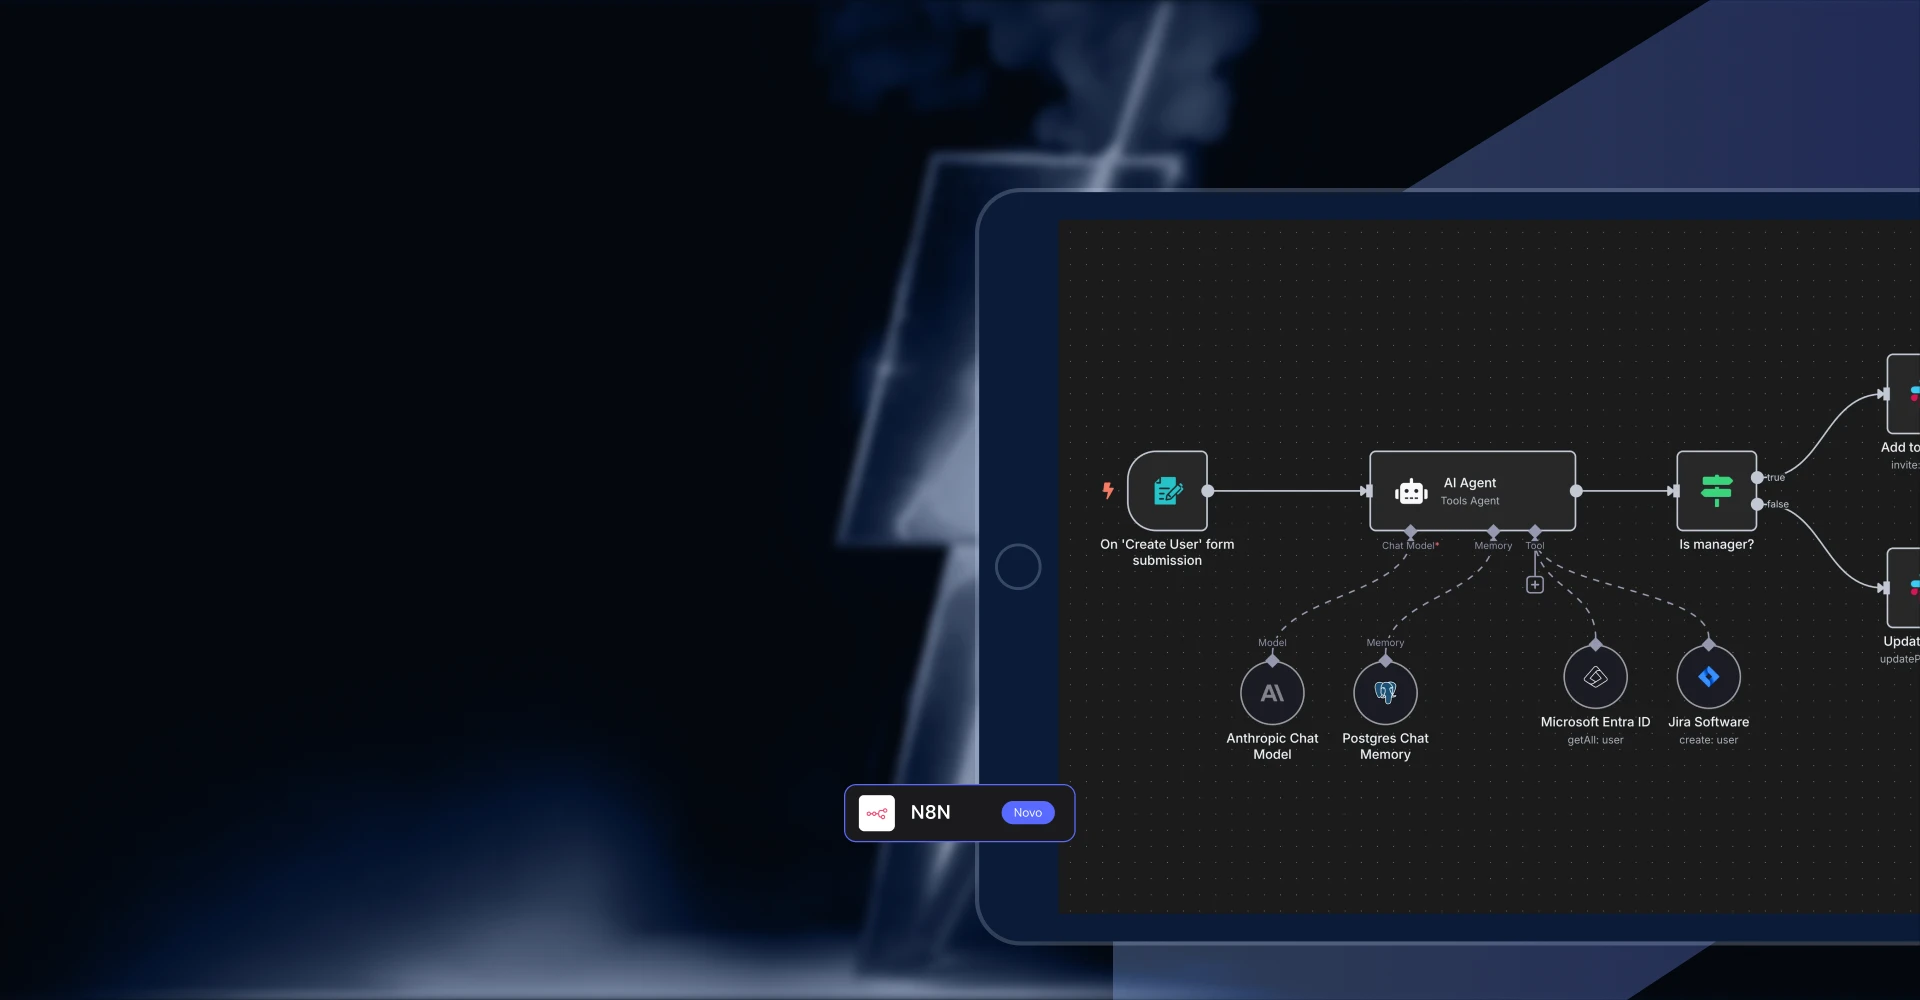Click the 'Create User' form trigger node
The width and height of the screenshot is (1920, 1000).
[x=1167, y=491]
